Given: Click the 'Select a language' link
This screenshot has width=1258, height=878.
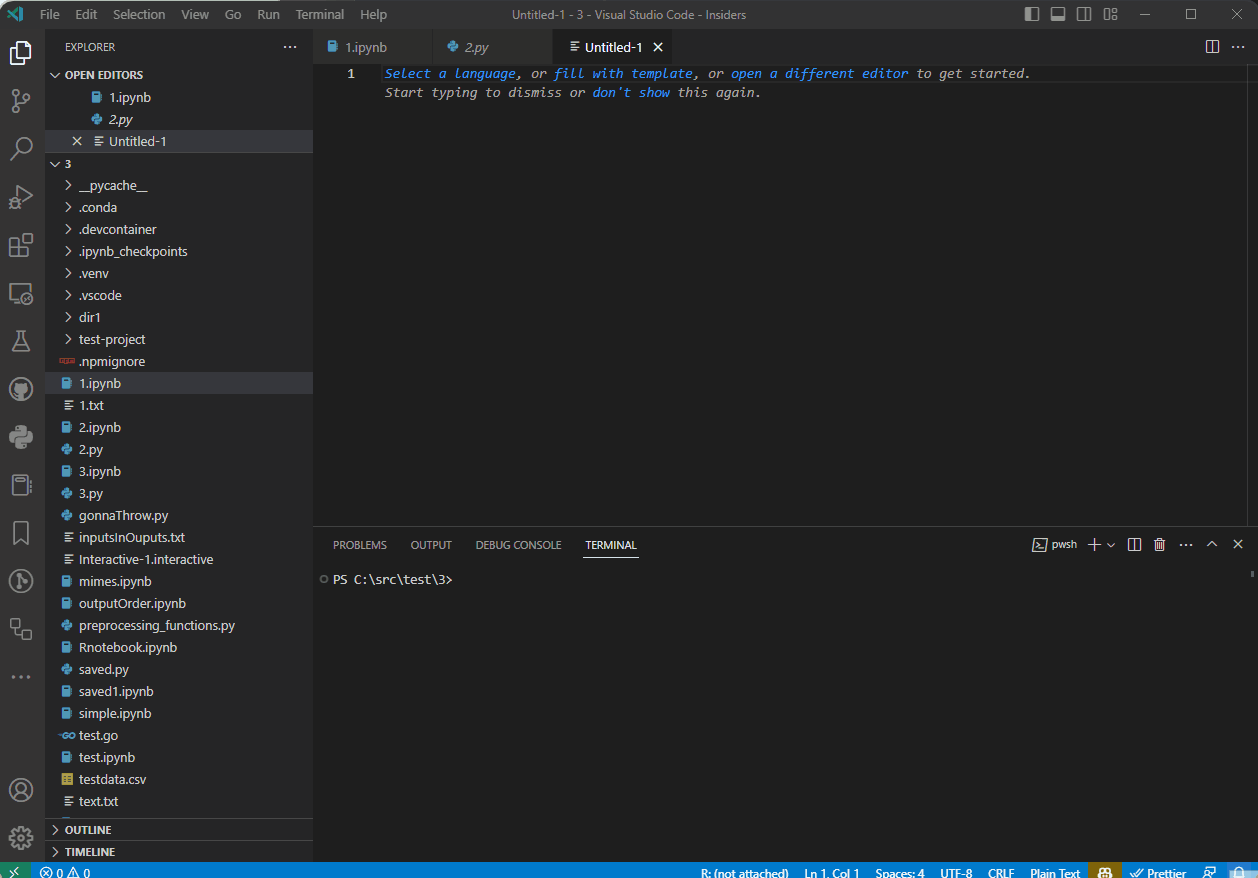Looking at the screenshot, I should 451,73.
